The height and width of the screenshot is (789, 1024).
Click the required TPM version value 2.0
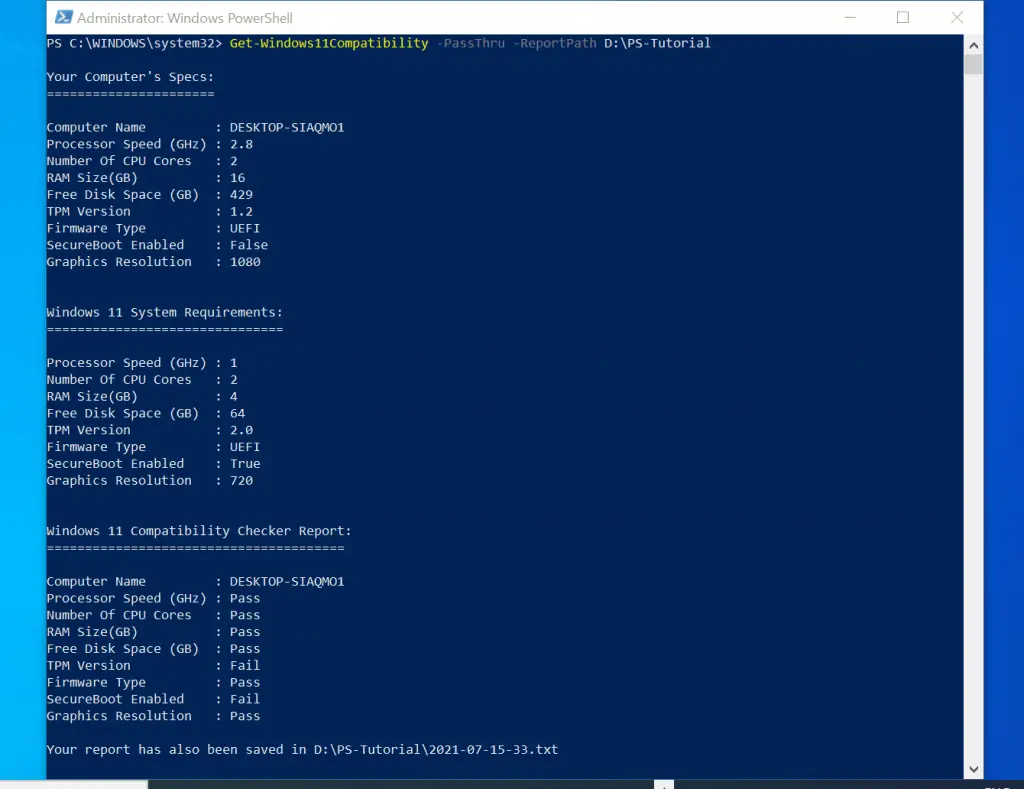click(241, 430)
